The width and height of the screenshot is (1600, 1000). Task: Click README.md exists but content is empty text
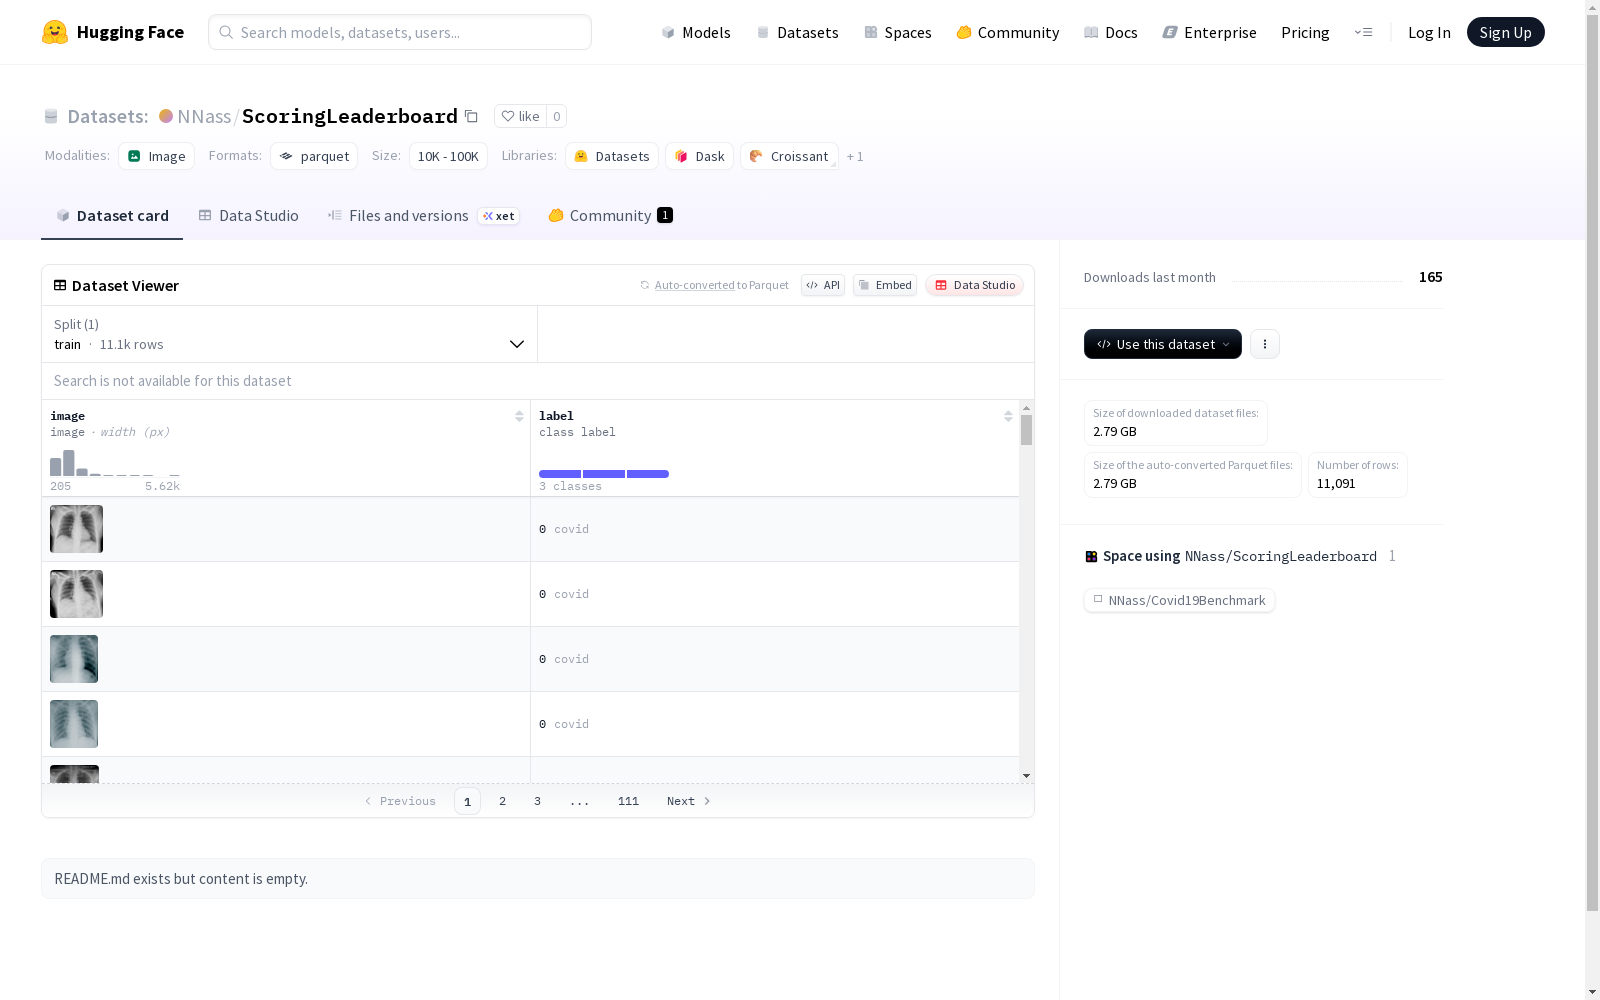tap(181, 879)
